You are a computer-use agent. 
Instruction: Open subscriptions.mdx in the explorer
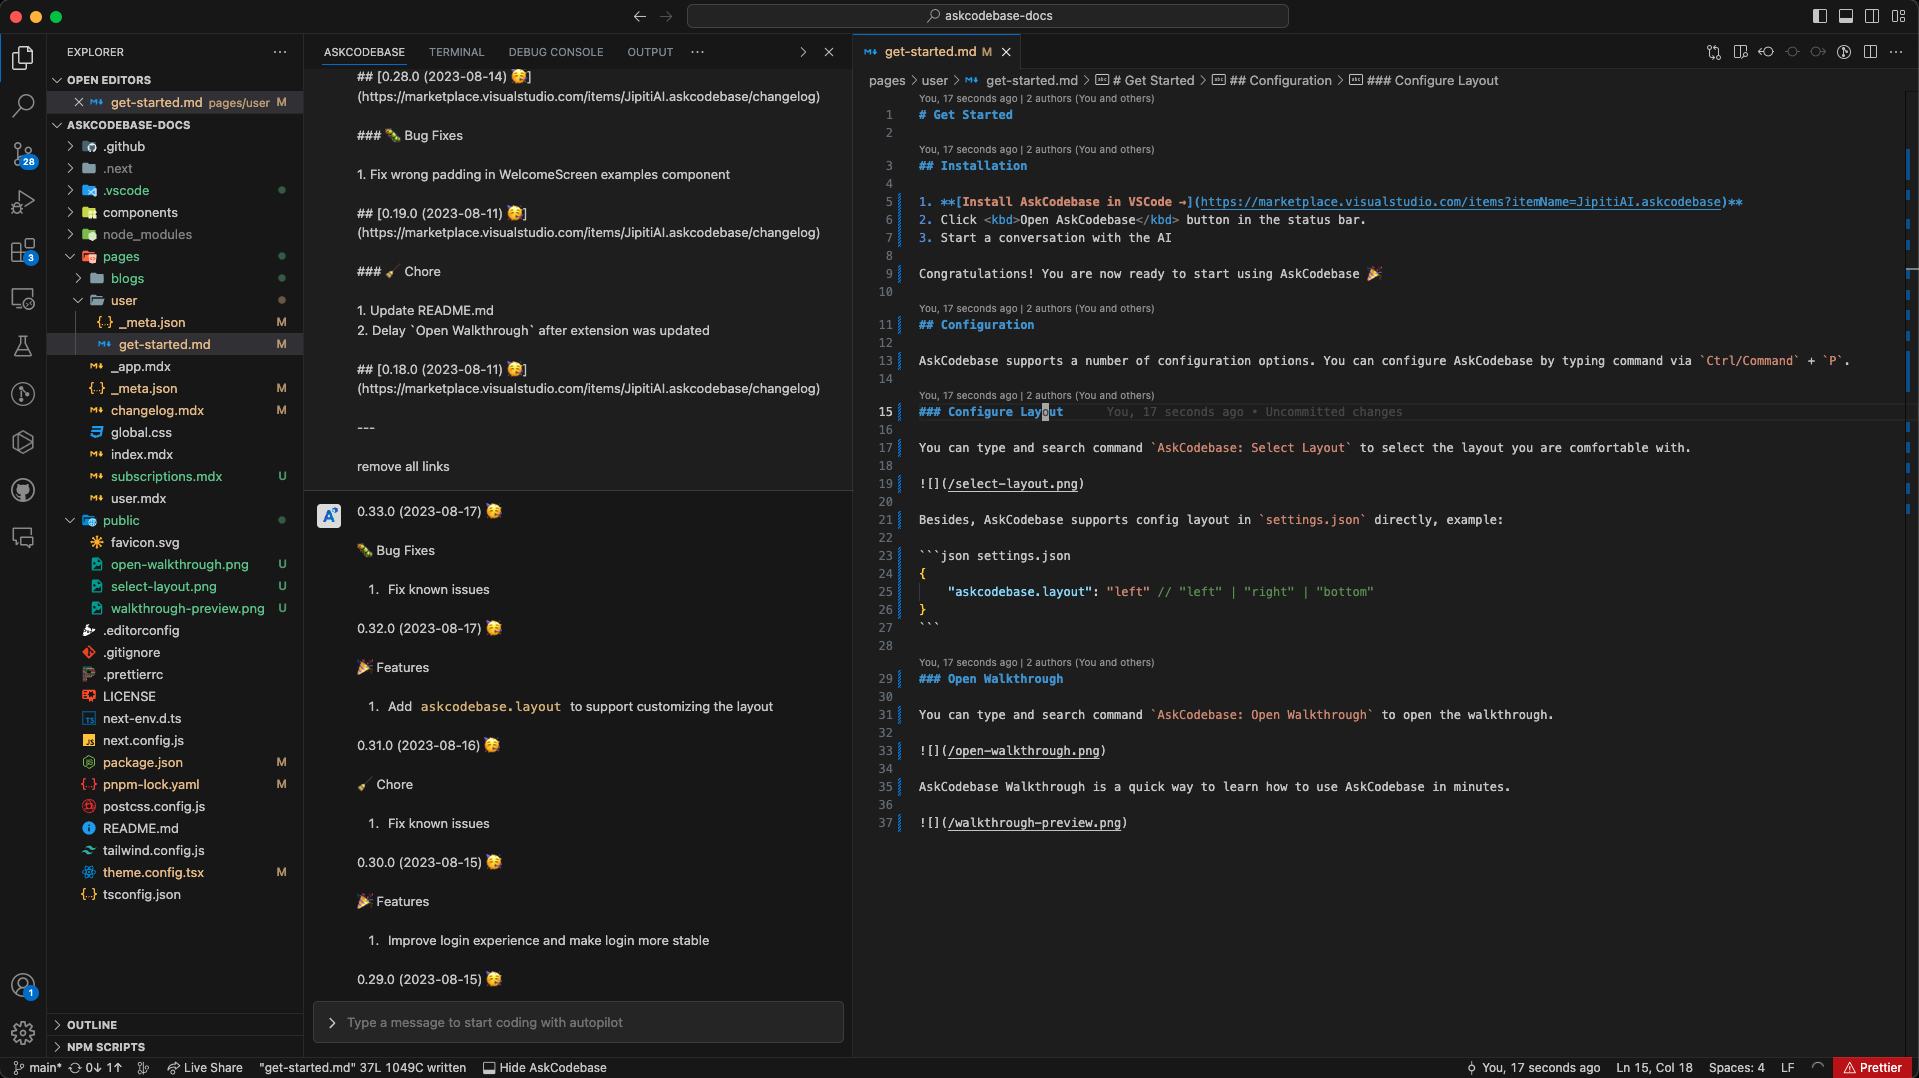166,477
